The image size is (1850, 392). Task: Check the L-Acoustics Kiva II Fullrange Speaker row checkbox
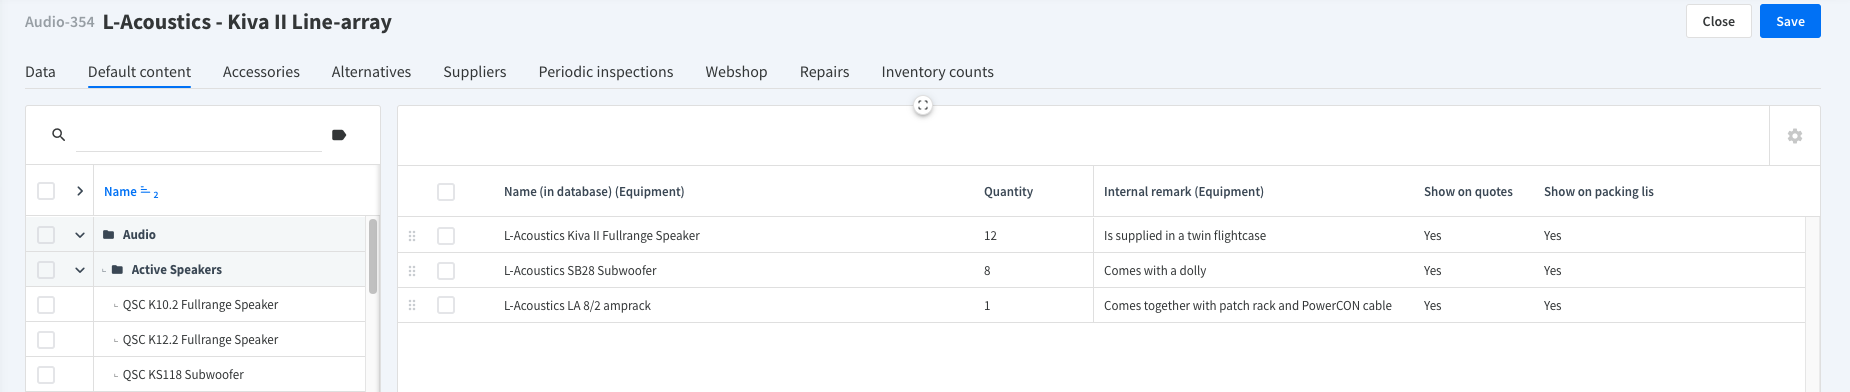coord(446,236)
